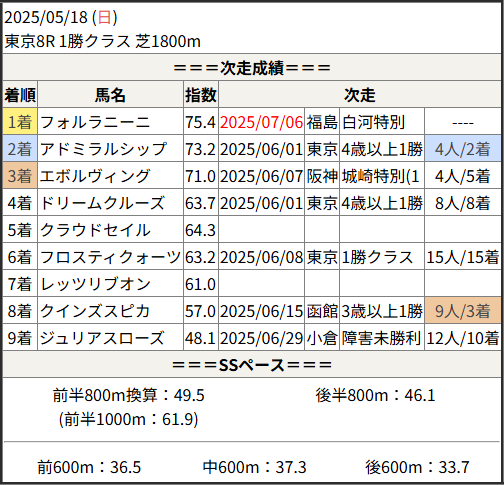Click the 馬名 column header

[x=110, y=95]
